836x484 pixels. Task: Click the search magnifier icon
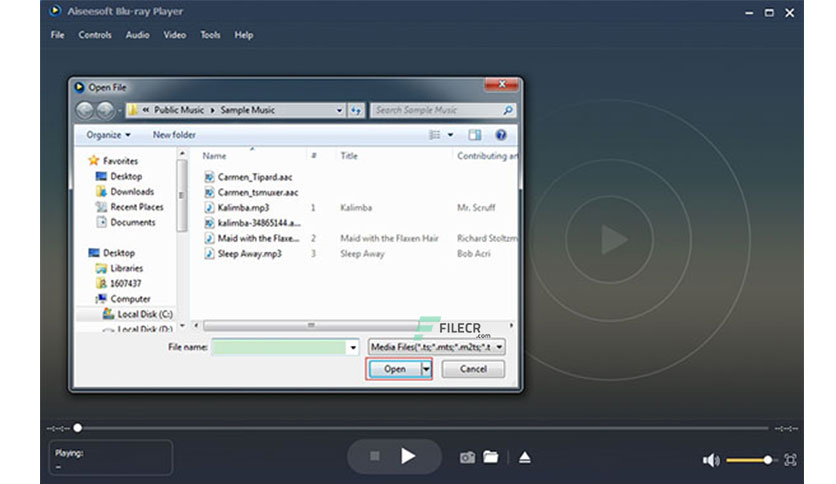[508, 110]
